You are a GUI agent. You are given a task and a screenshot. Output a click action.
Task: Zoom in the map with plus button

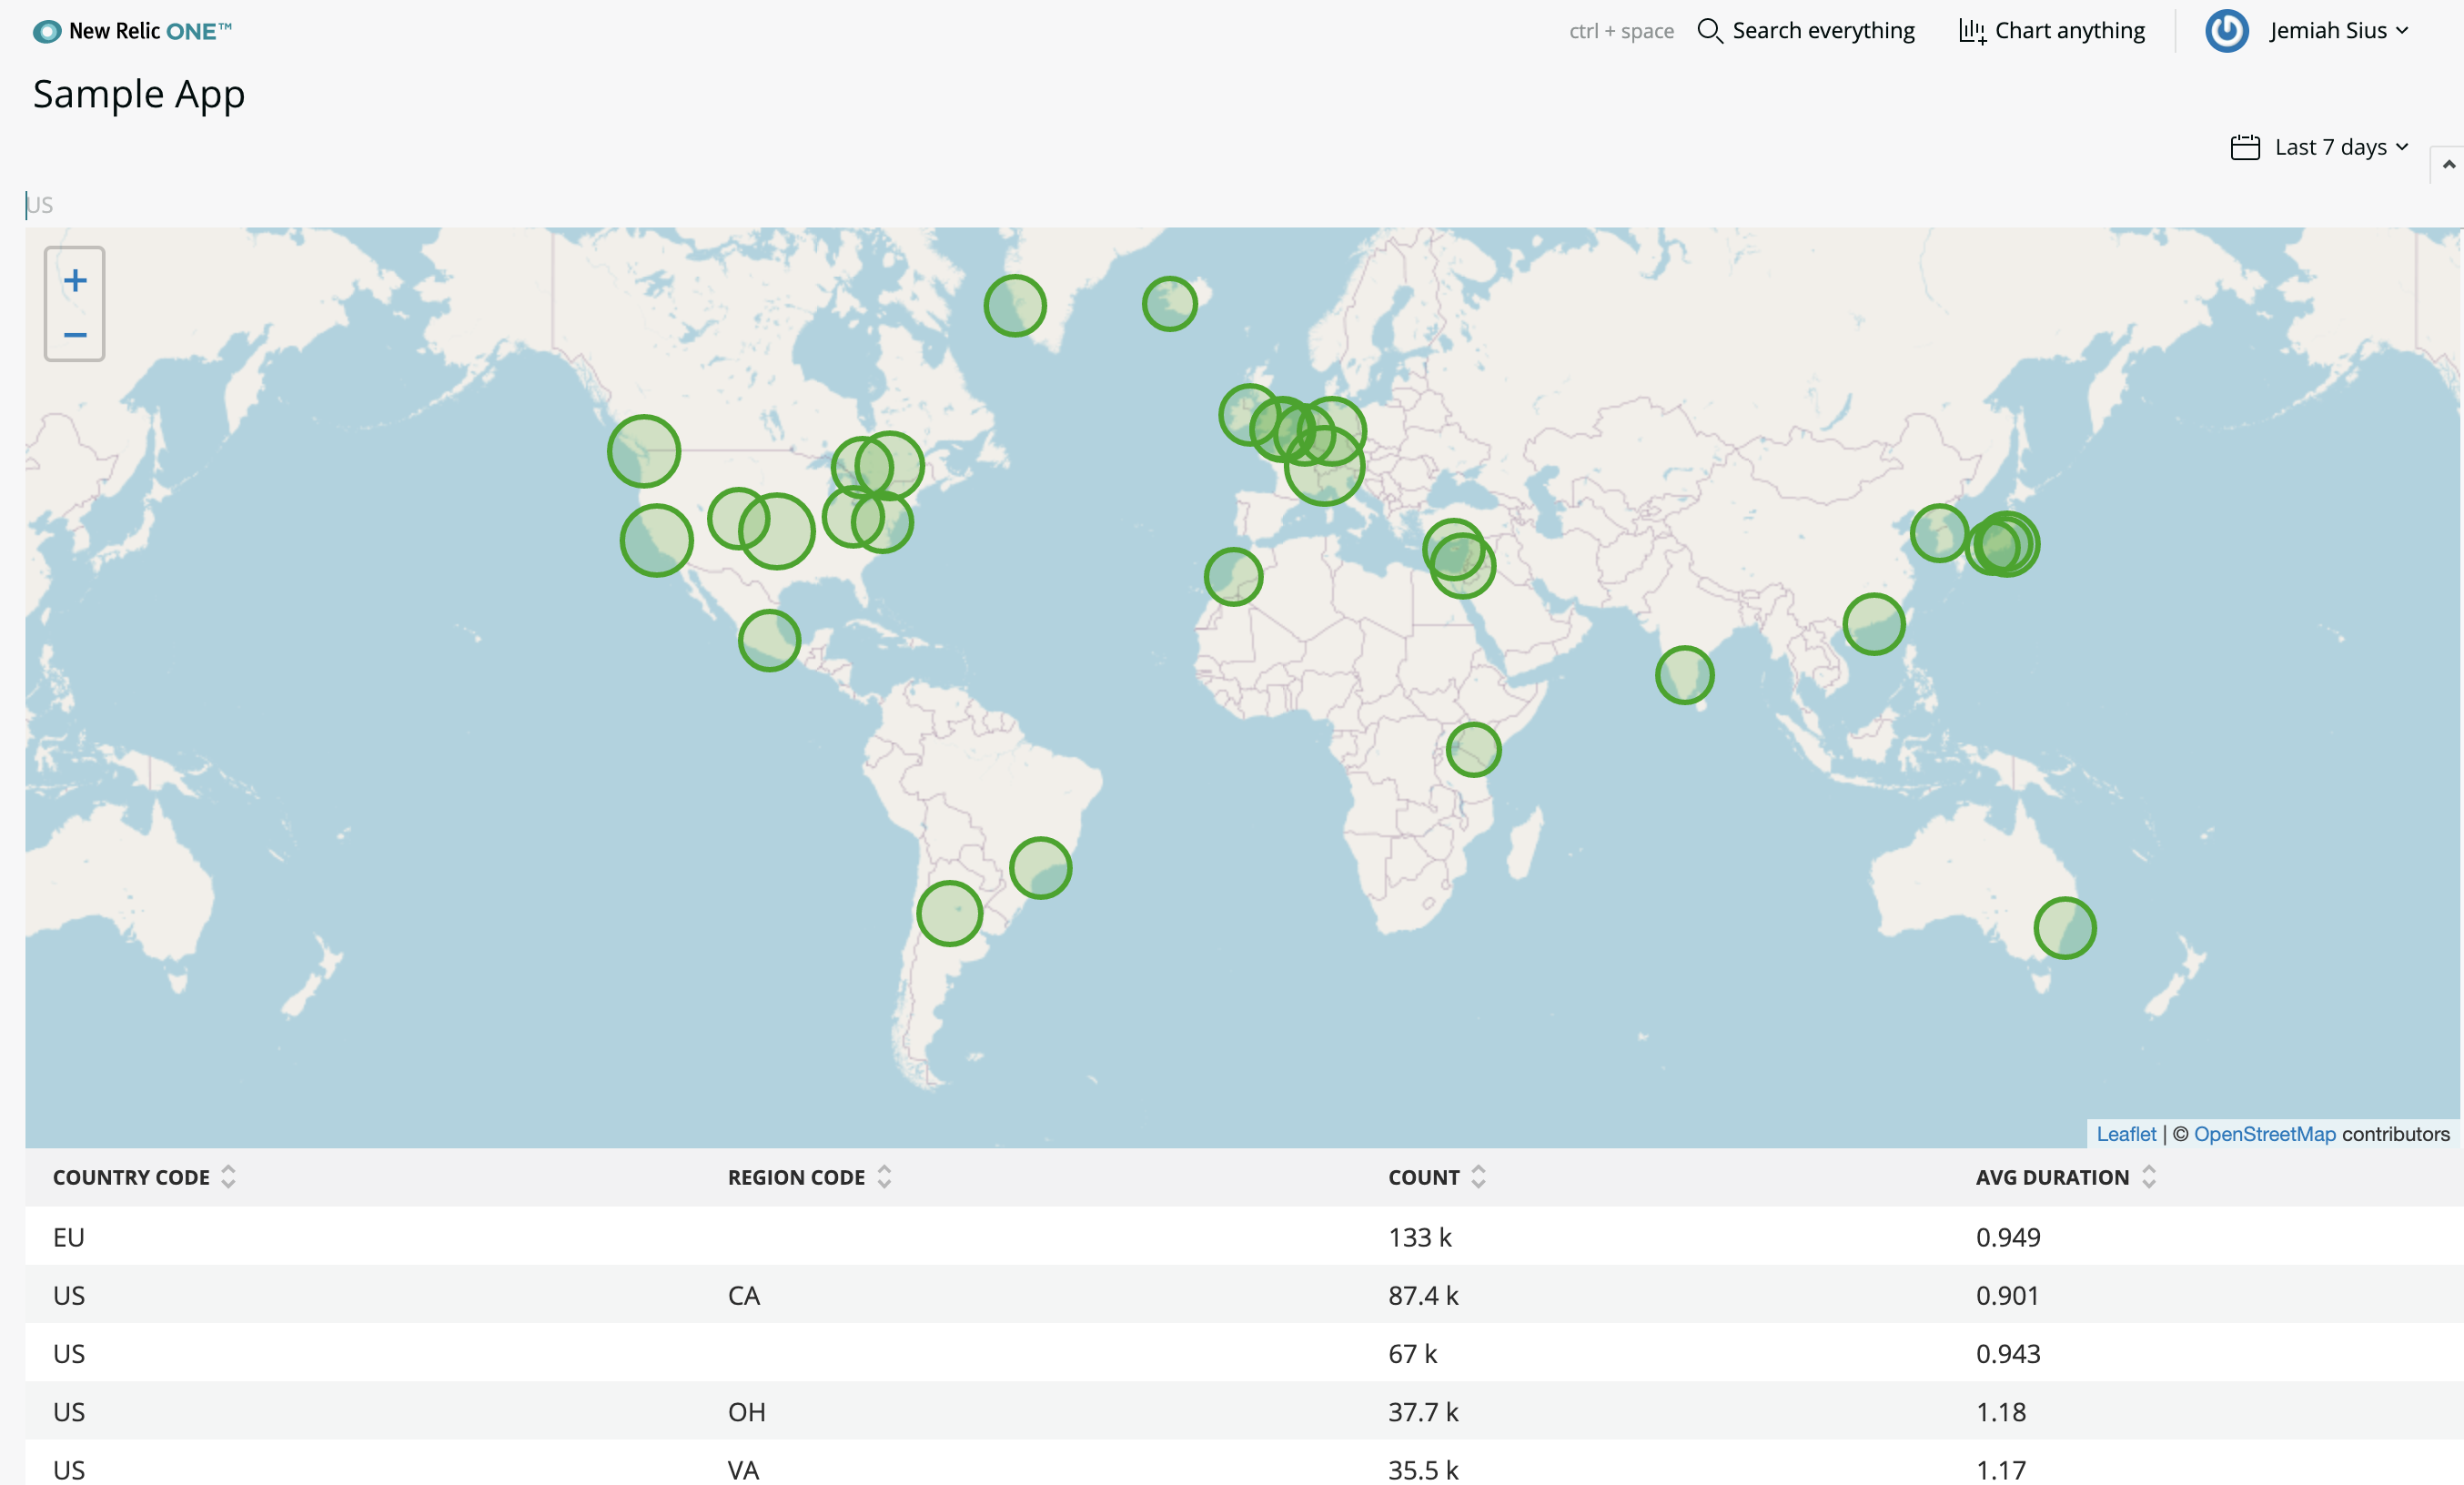(x=75, y=280)
